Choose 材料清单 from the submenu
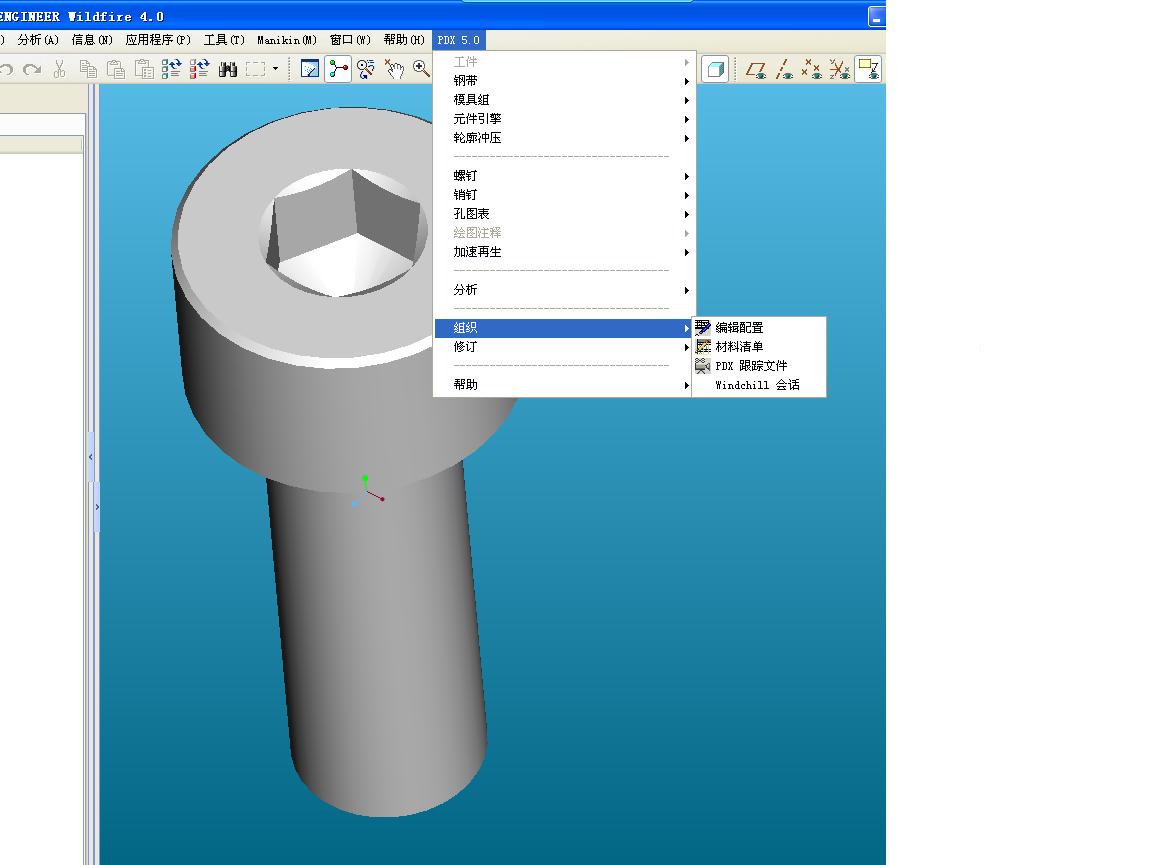Image resolution: width=1150 pixels, height=865 pixels. (x=759, y=347)
